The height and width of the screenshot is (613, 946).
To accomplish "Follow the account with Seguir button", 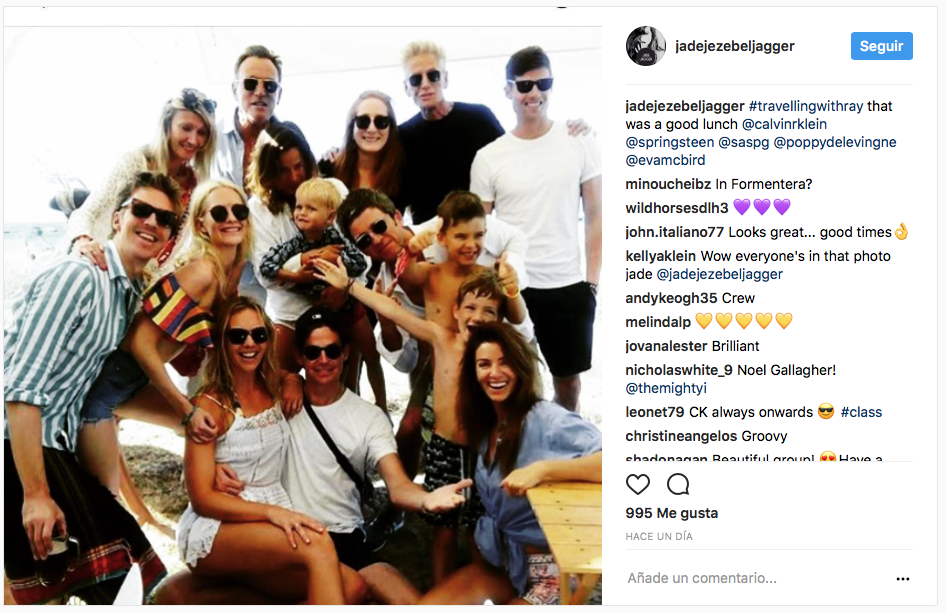I will point(881,46).
